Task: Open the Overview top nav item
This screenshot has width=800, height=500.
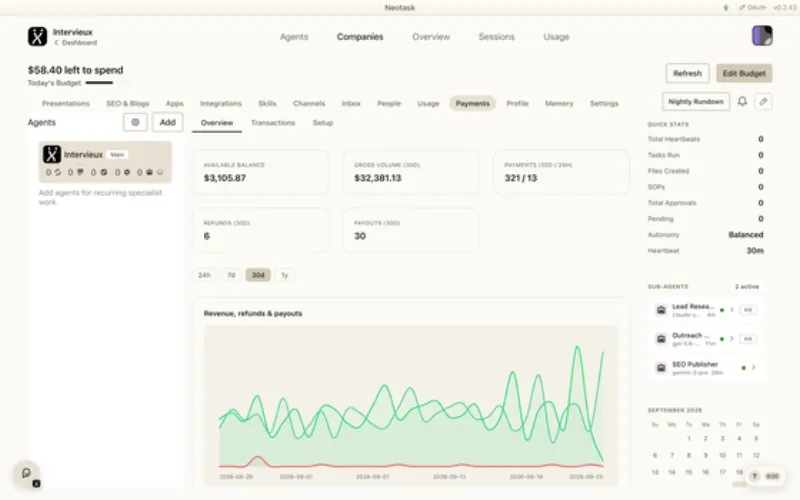Action: 431,37
